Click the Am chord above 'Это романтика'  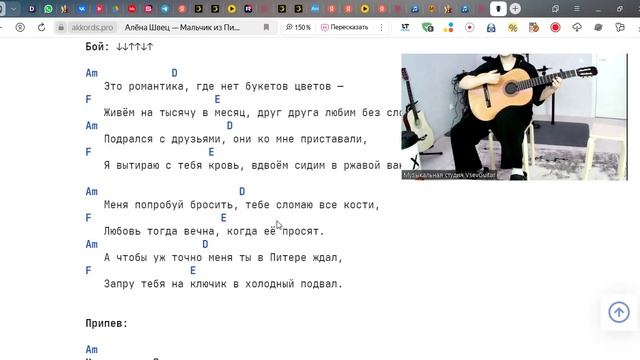pos(91,73)
